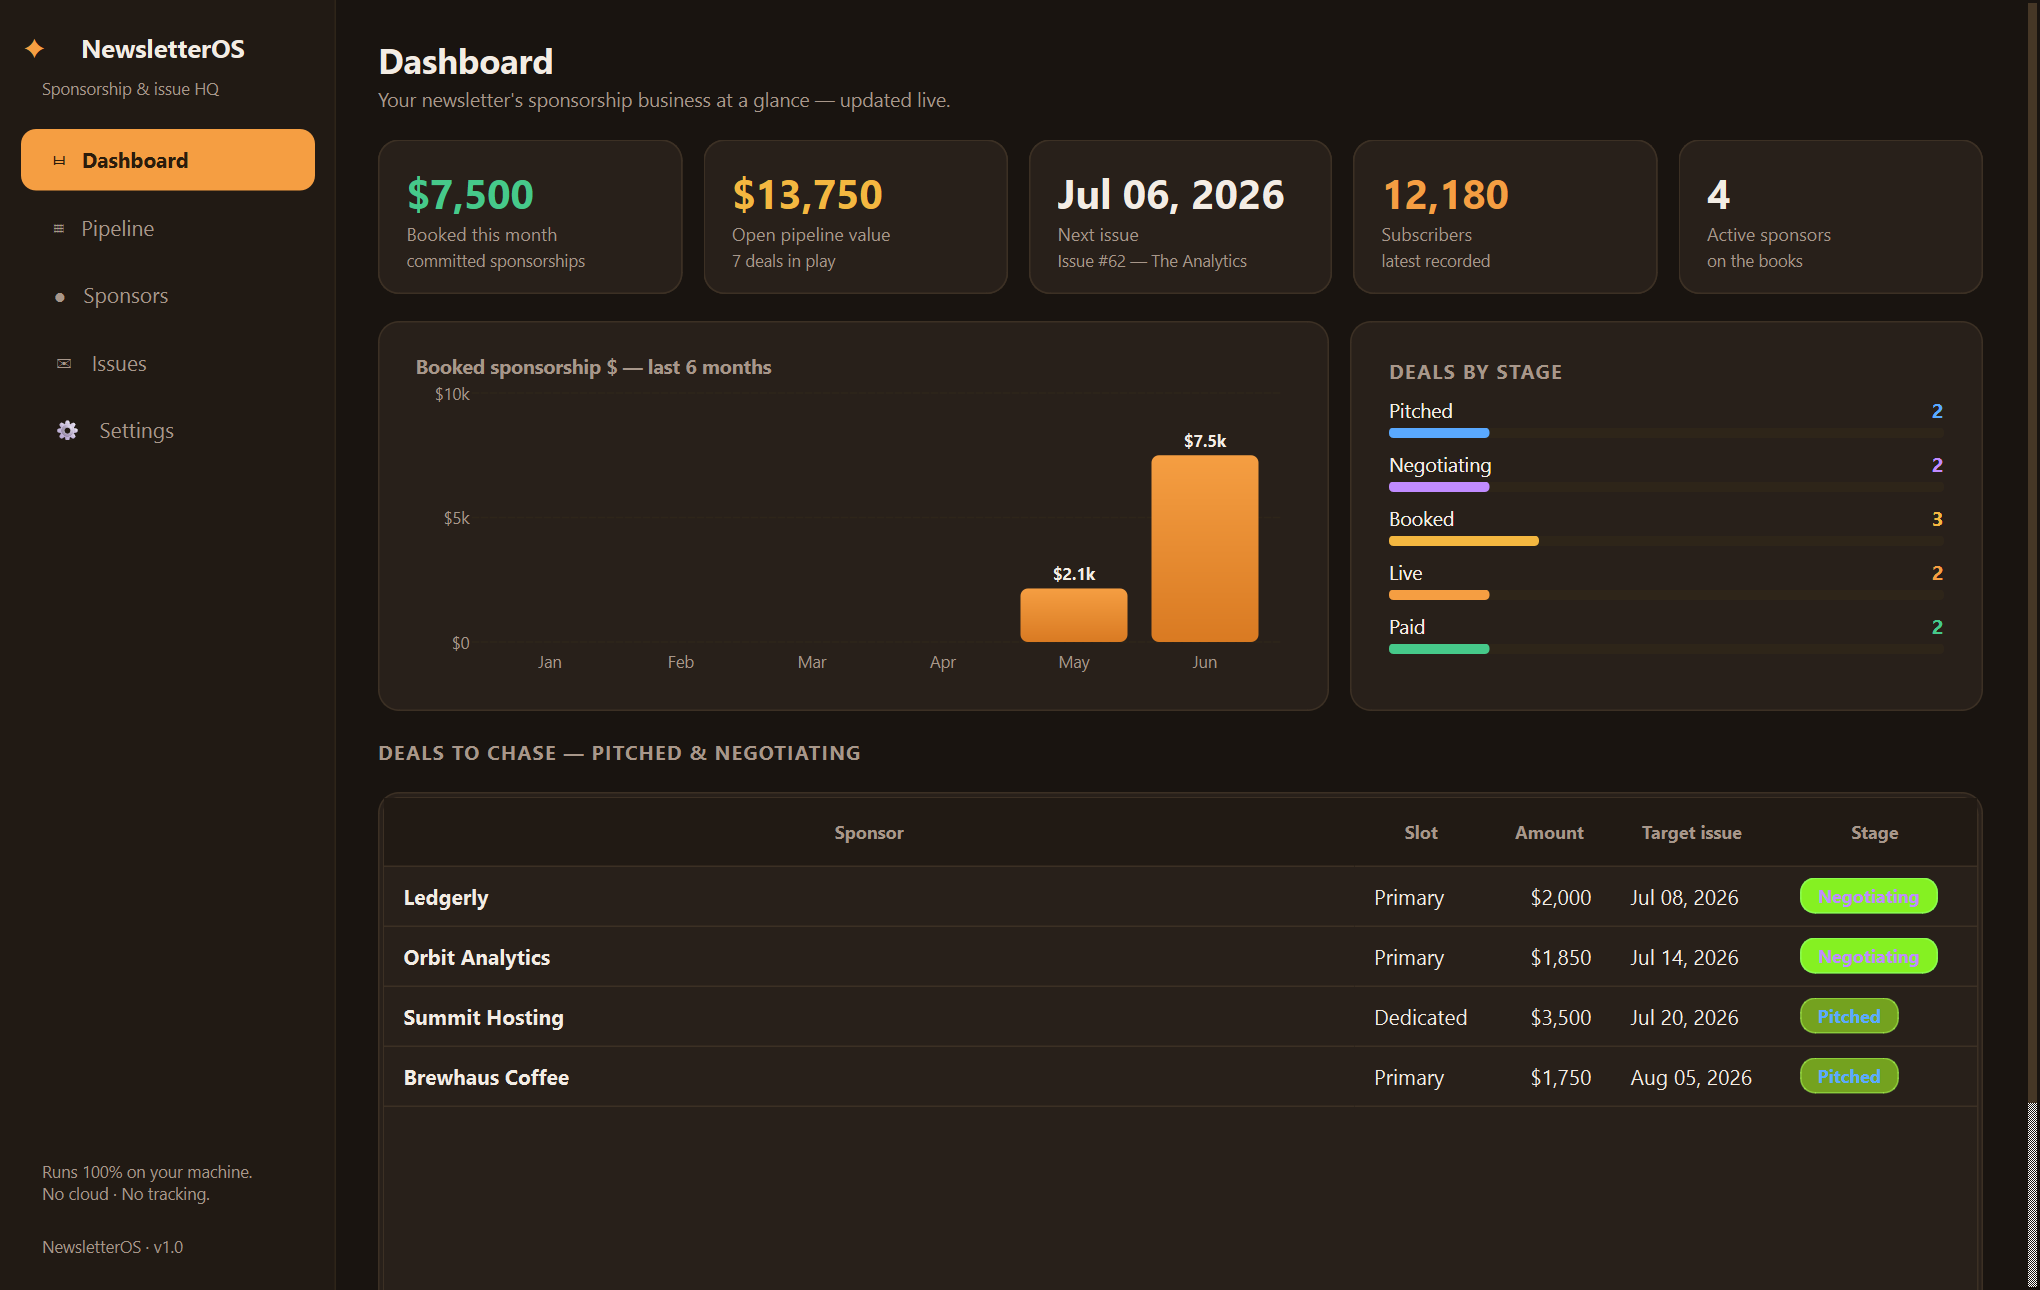Click the $10k axis label
Image resolution: width=2040 pixels, height=1290 pixels.
click(452, 394)
